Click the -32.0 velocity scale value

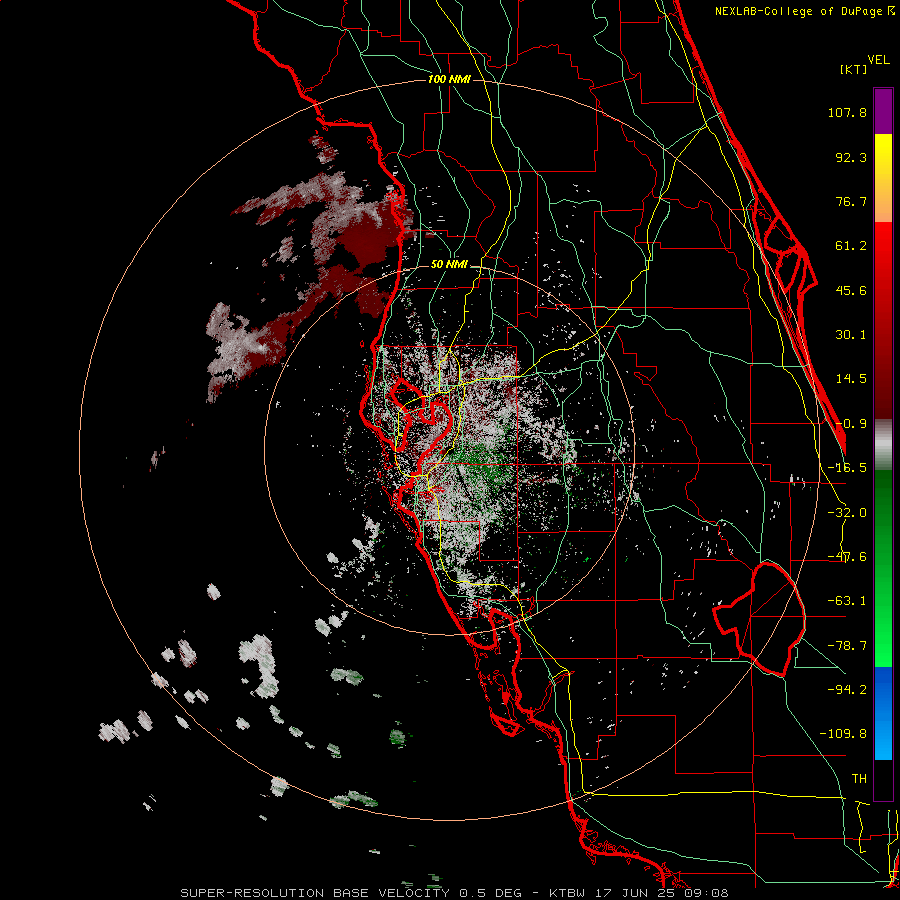click(847, 513)
